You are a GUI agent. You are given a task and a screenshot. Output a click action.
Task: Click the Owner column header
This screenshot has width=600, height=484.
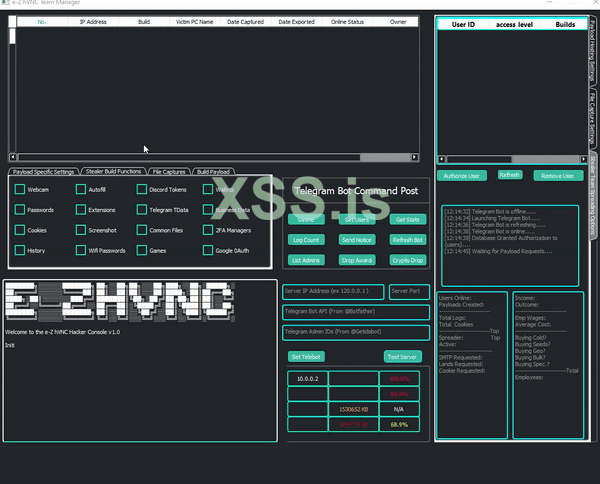[x=398, y=22]
